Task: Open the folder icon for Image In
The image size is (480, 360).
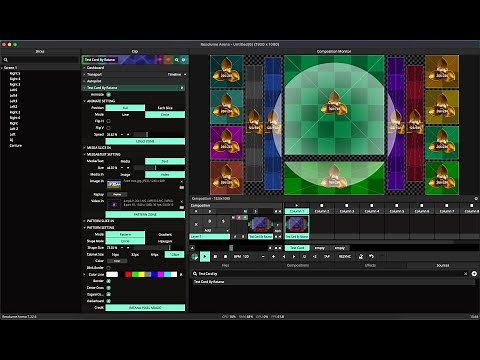Action: pos(182,187)
